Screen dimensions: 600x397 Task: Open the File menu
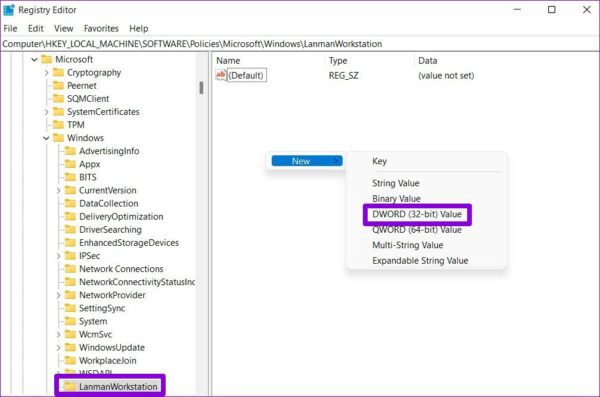(x=10, y=28)
